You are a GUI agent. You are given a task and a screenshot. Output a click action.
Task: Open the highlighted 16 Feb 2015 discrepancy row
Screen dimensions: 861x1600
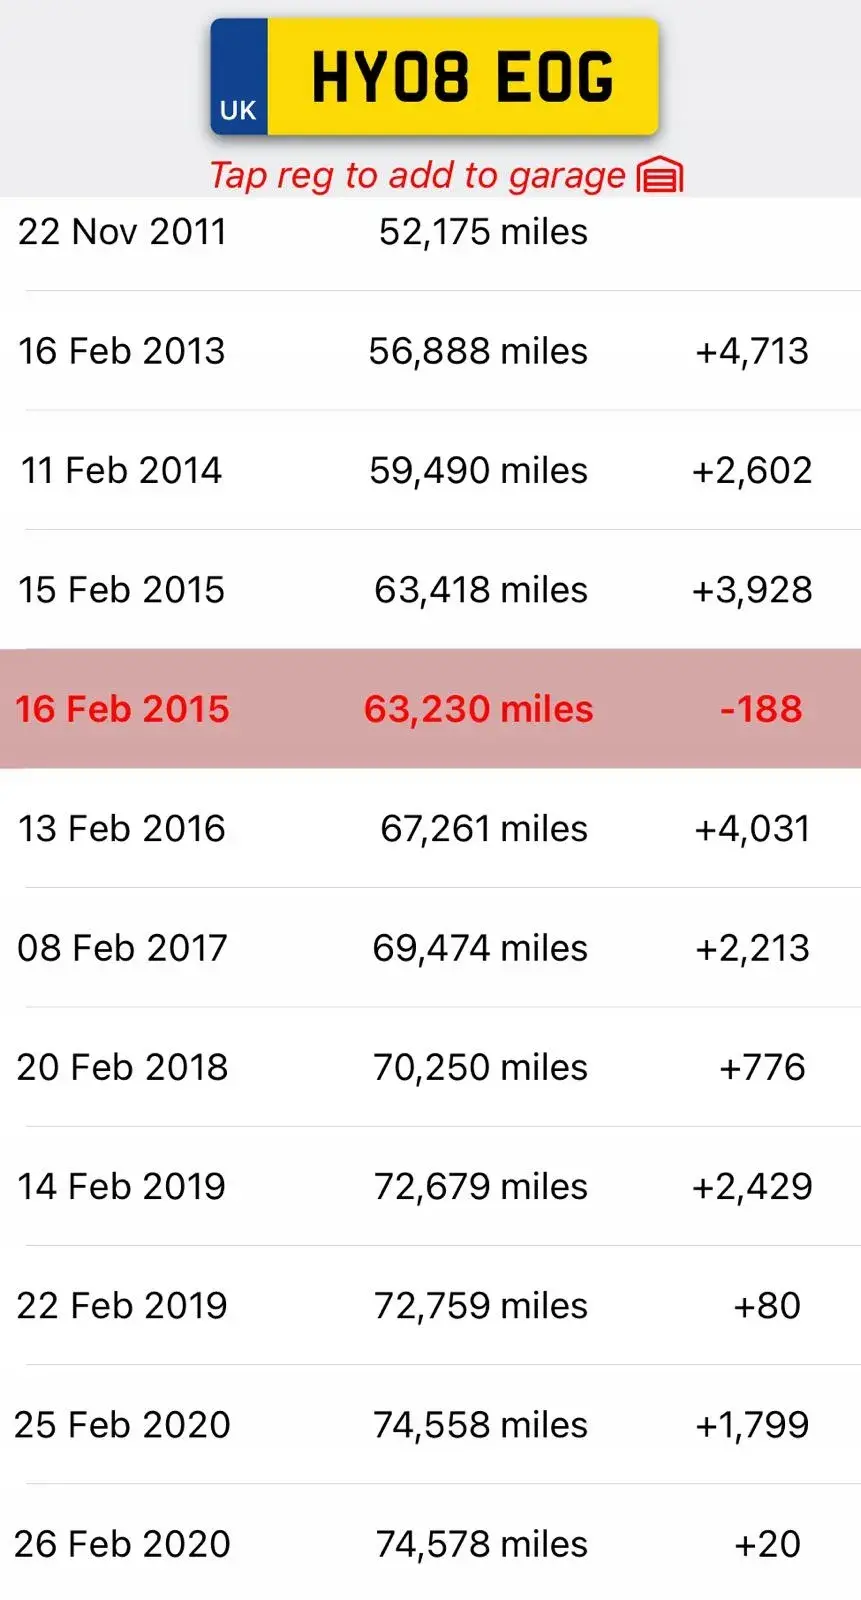coord(430,709)
